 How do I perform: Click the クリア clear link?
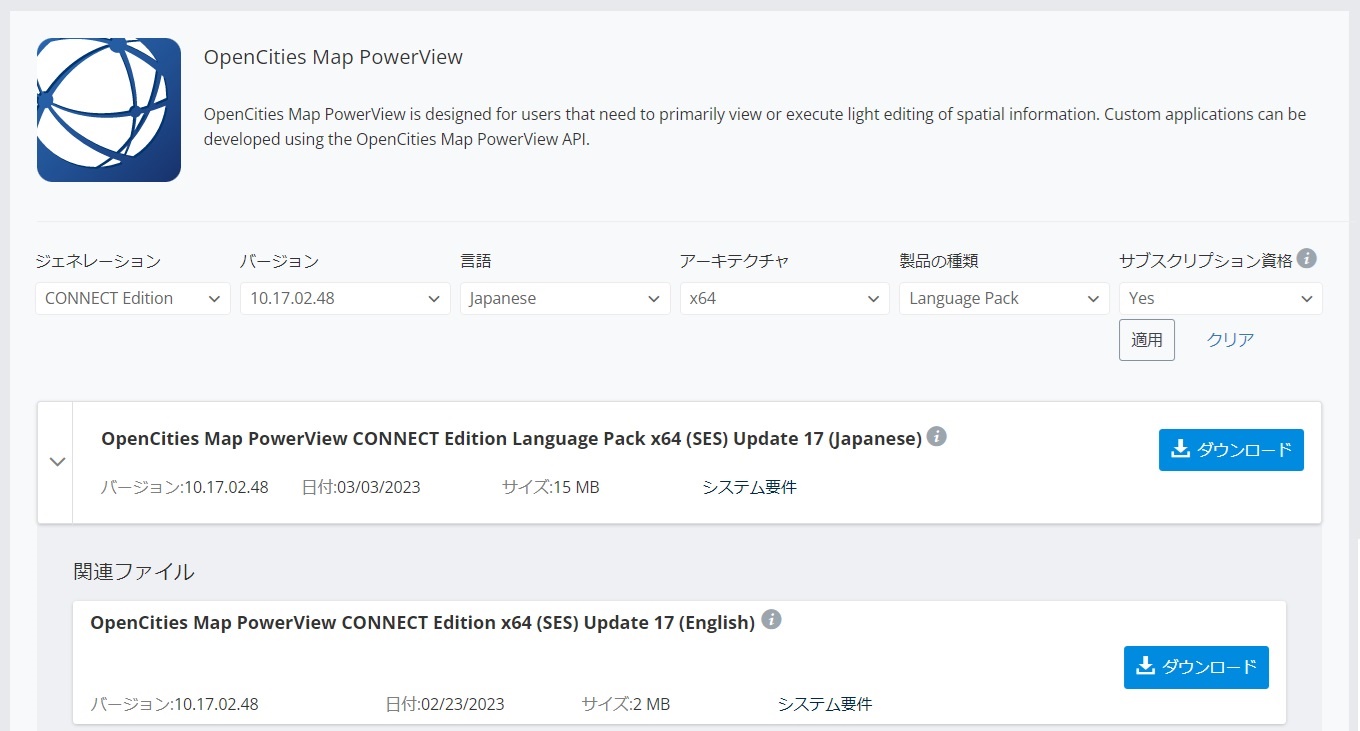(x=1230, y=340)
